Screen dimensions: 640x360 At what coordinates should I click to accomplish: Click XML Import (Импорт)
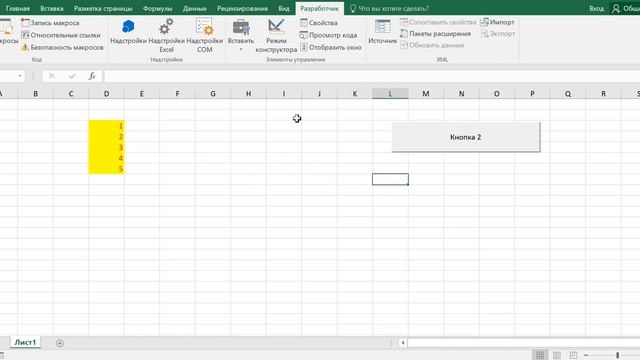pyautogui.click(x=498, y=22)
